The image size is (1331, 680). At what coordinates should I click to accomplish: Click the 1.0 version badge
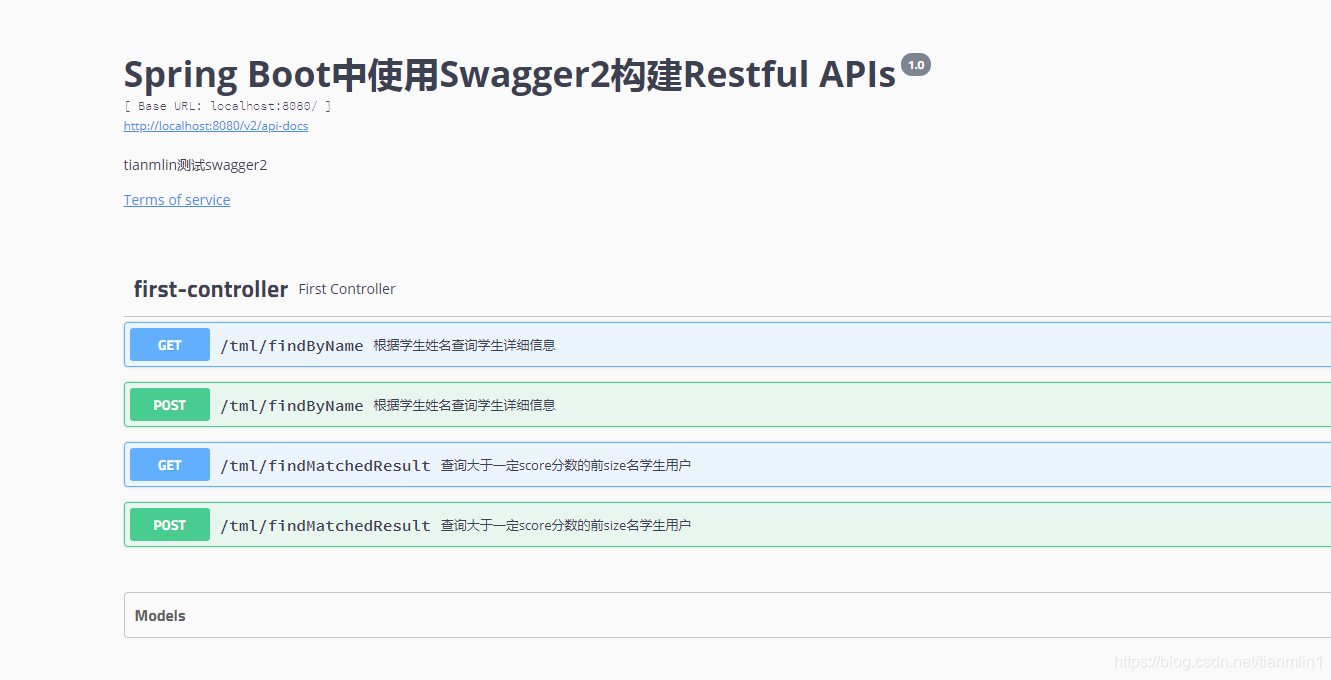point(916,65)
